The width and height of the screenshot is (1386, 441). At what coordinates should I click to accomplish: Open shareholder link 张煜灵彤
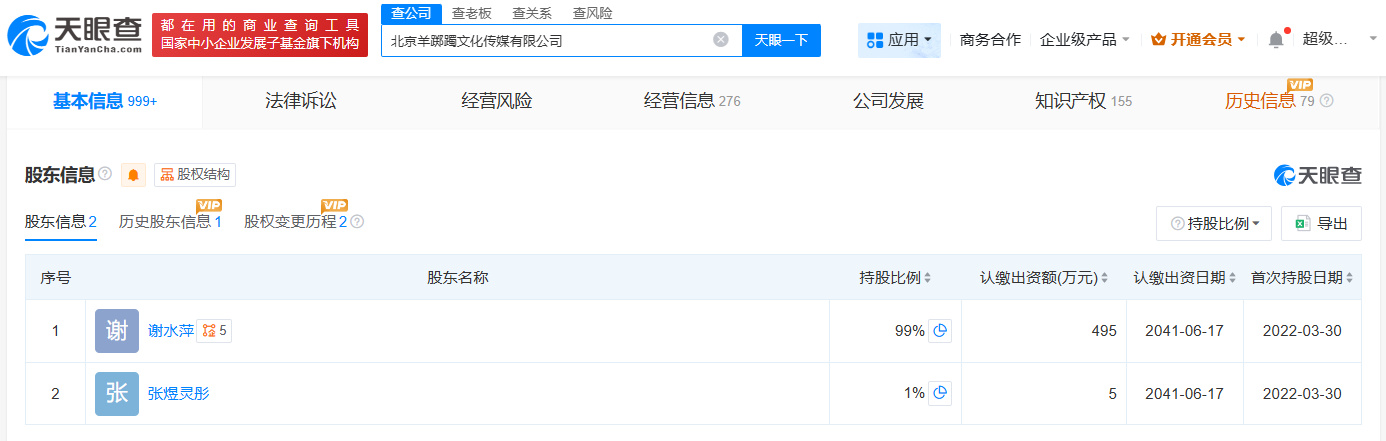[x=179, y=393]
